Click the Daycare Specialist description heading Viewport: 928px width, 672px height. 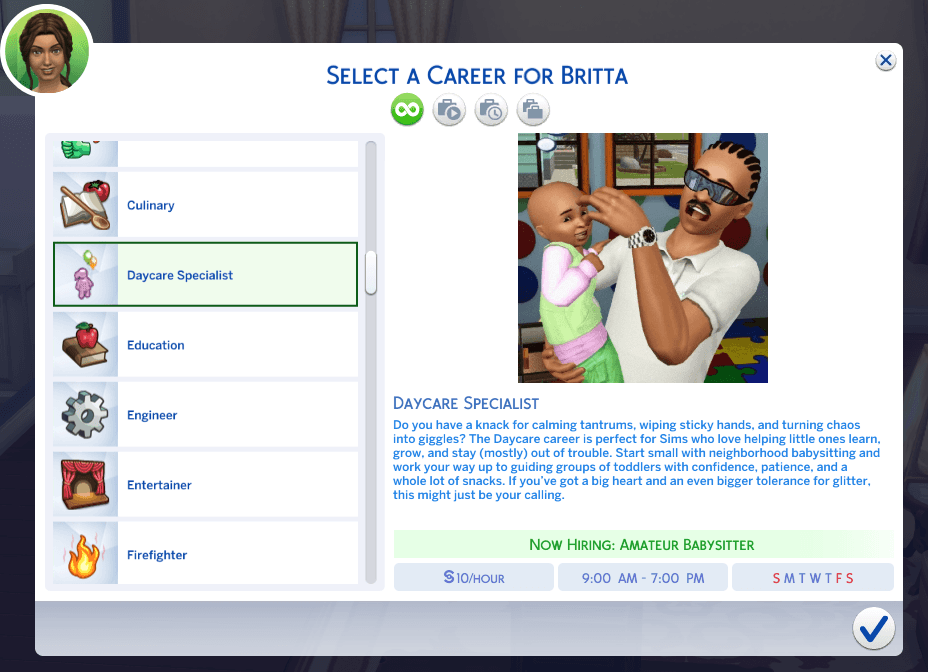point(466,404)
